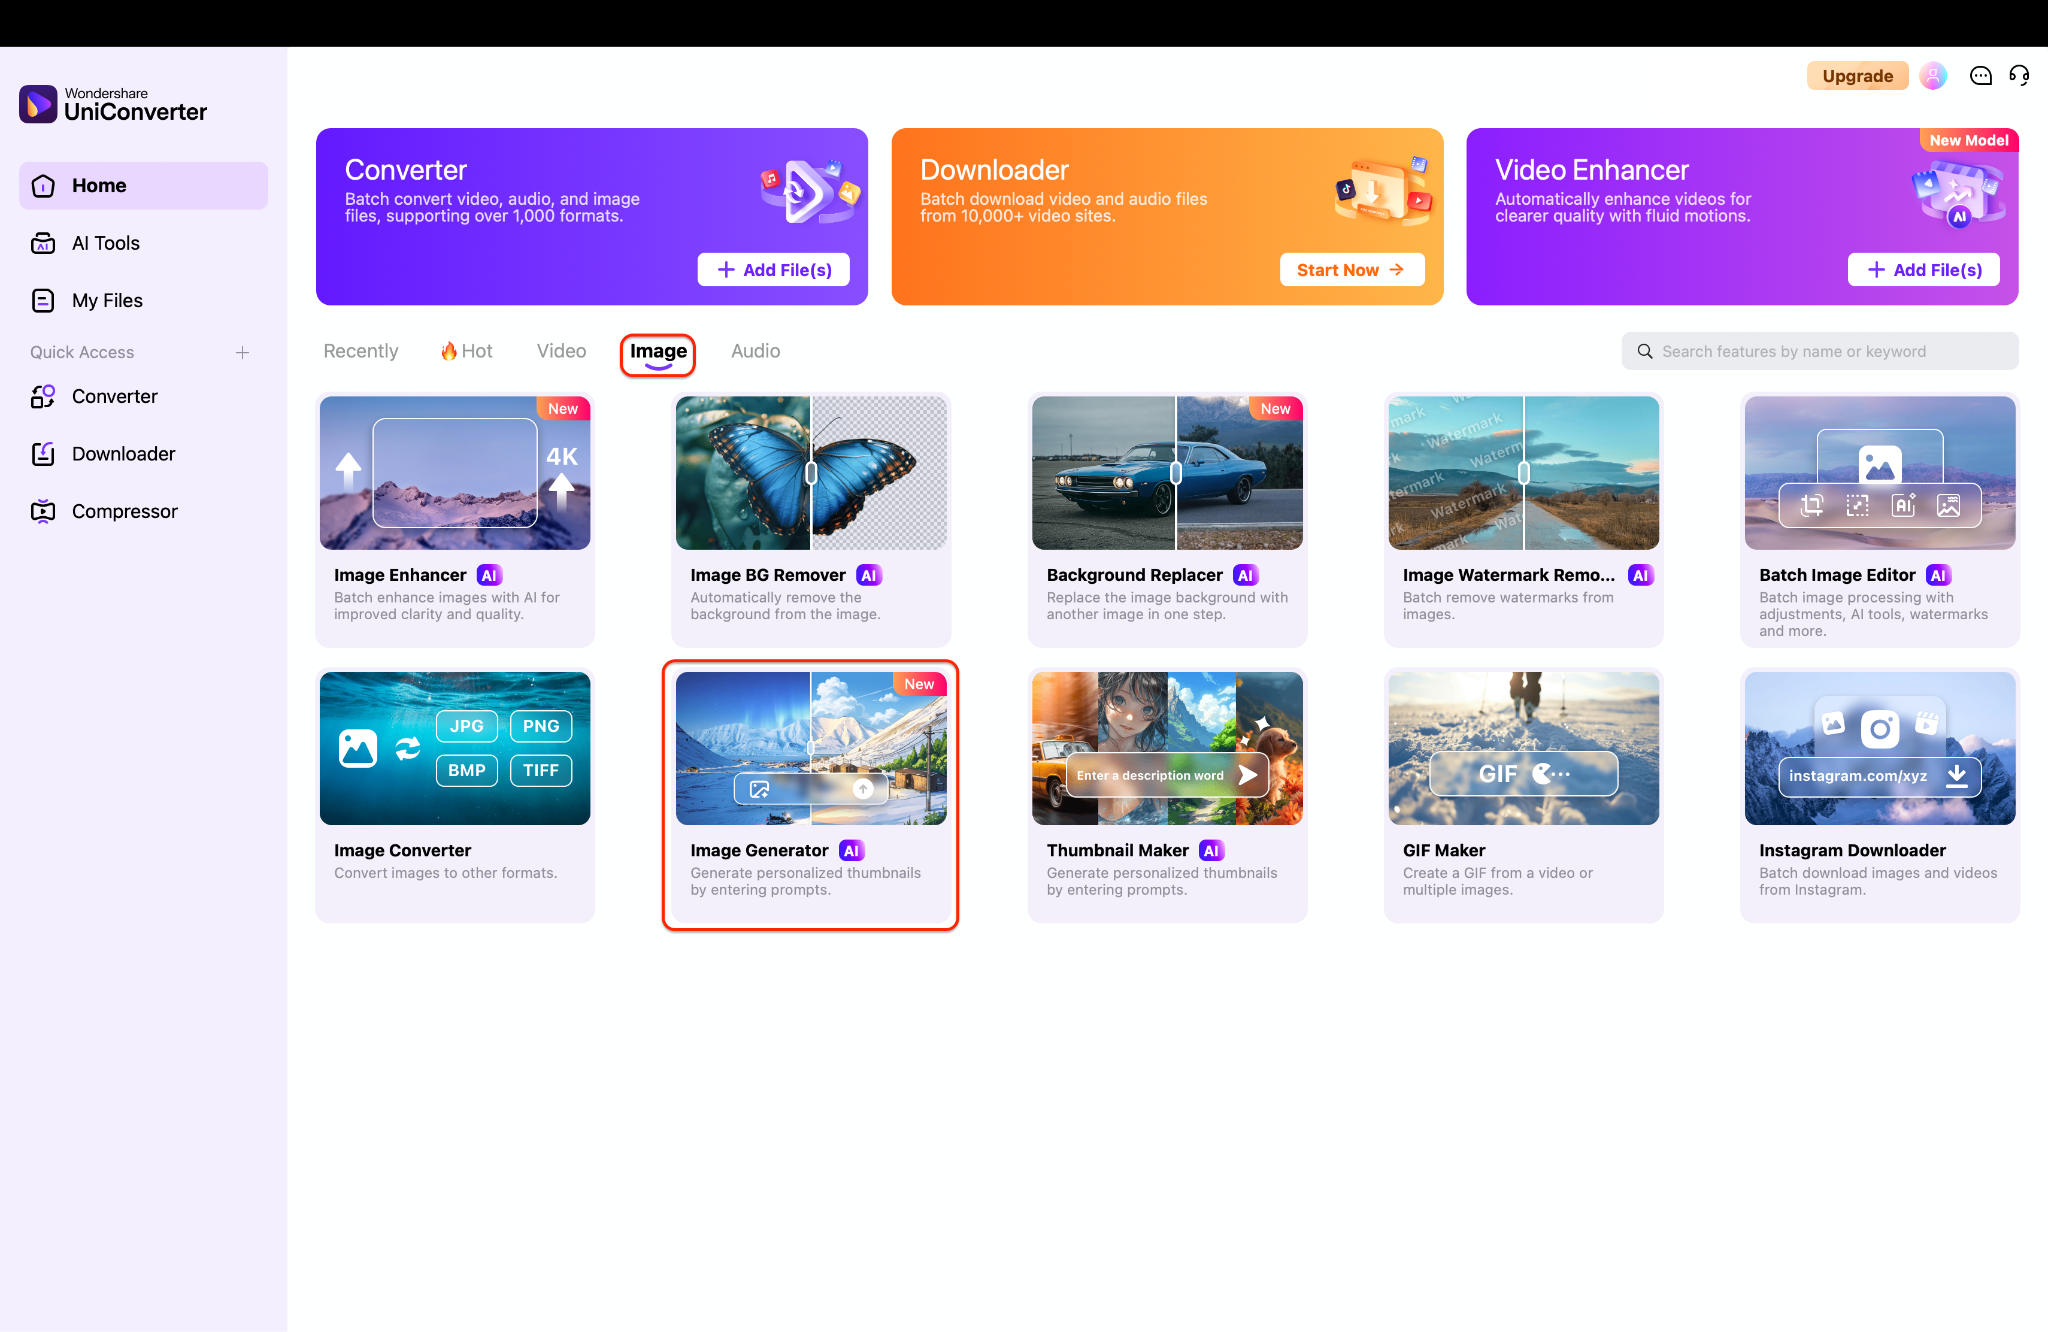The image size is (2048, 1332).
Task: Click the AI Tools sidebar icon
Action: [x=43, y=243]
